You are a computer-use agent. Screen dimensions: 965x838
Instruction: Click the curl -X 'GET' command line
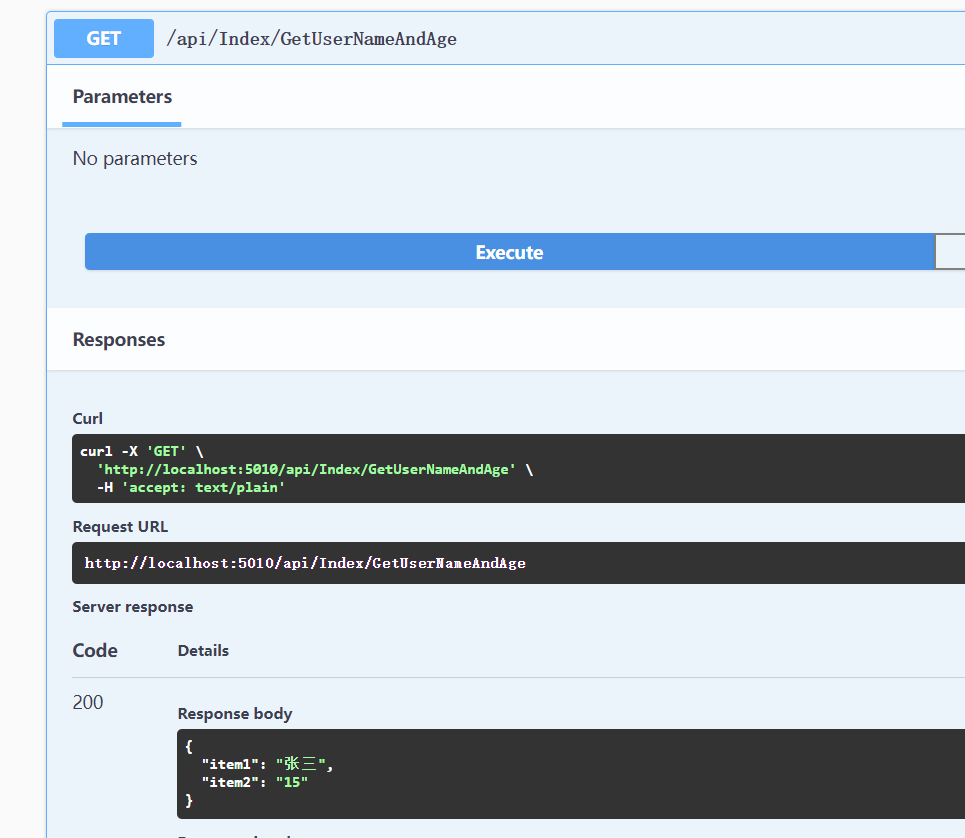(141, 451)
